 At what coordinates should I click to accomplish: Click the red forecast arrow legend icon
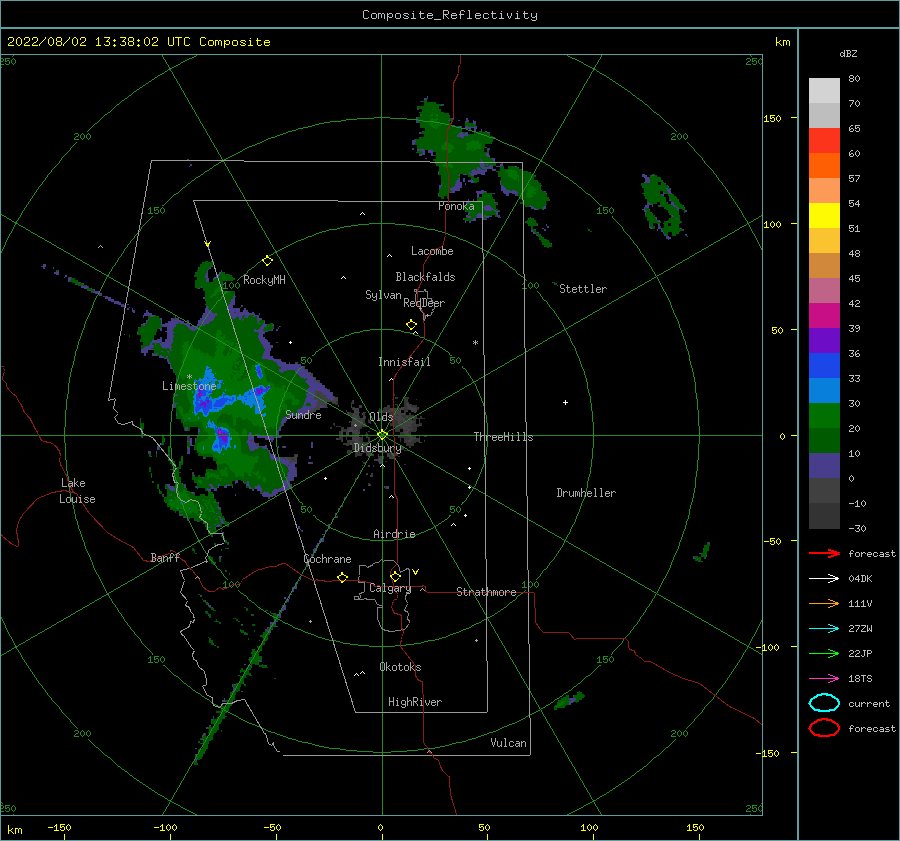point(824,553)
